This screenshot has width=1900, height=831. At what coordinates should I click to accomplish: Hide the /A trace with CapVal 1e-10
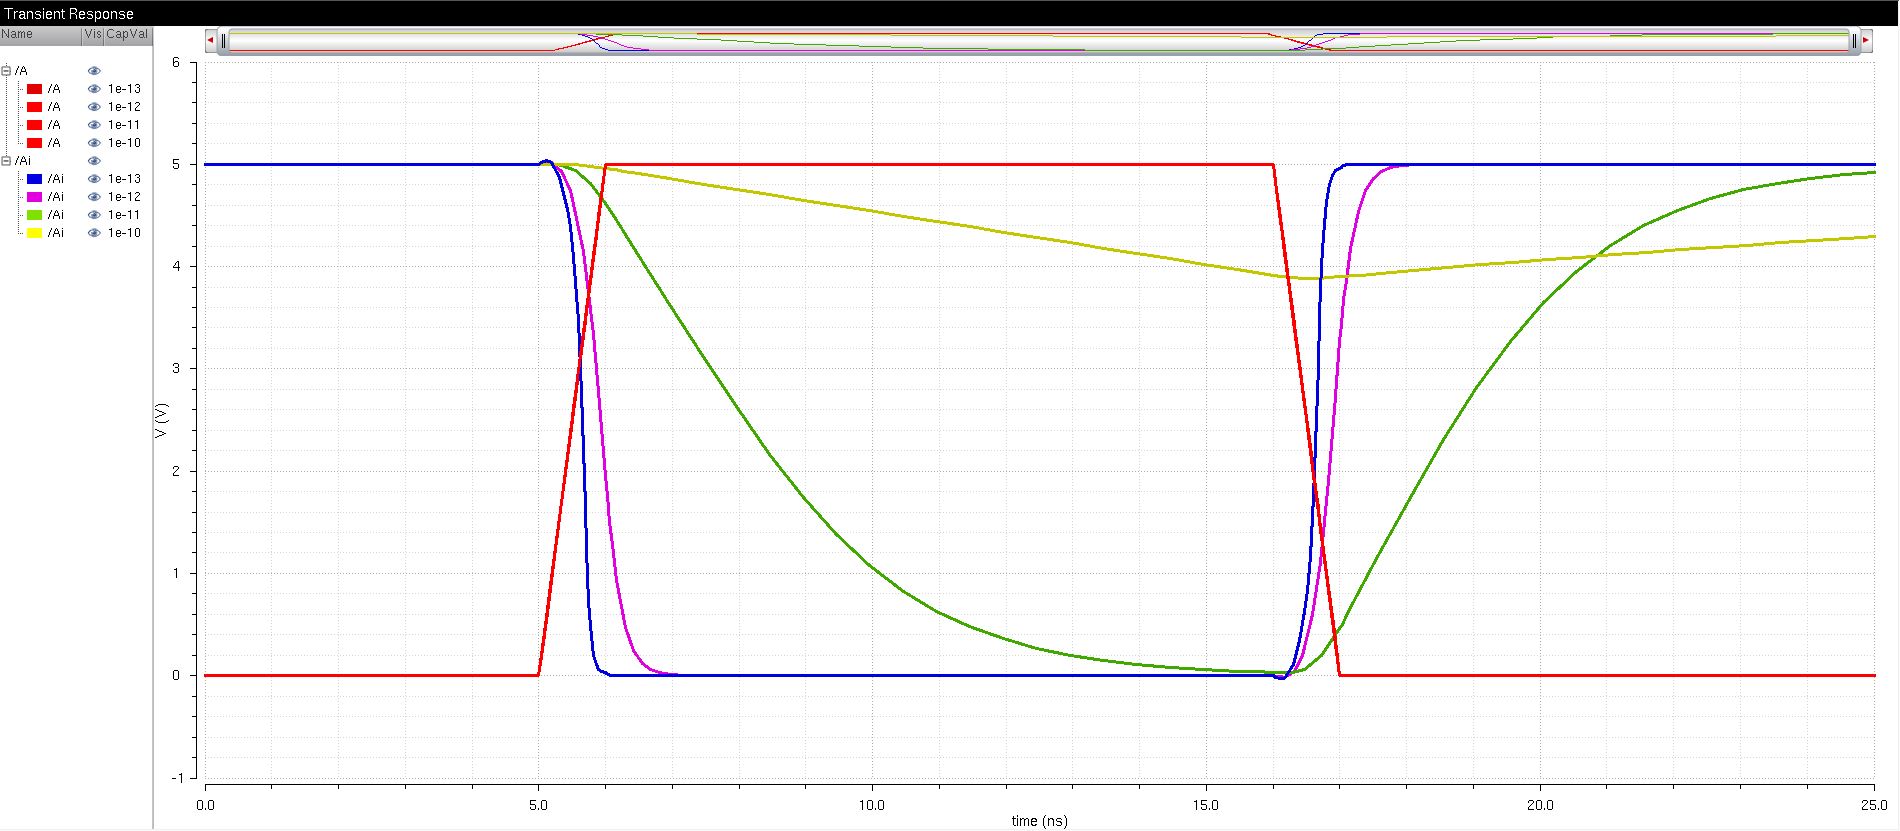95,143
